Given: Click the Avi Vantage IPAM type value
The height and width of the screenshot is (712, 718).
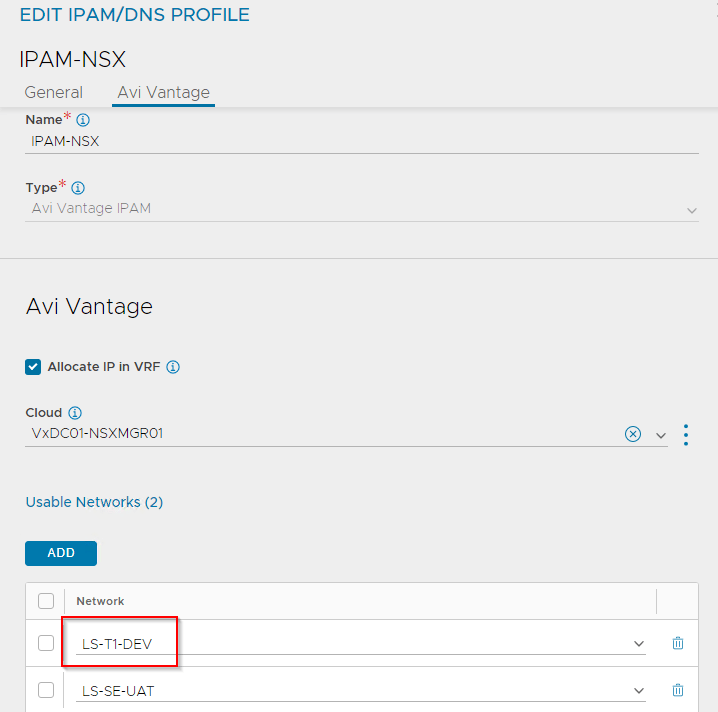Looking at the screenshot, I should click(x=91, y=208).
